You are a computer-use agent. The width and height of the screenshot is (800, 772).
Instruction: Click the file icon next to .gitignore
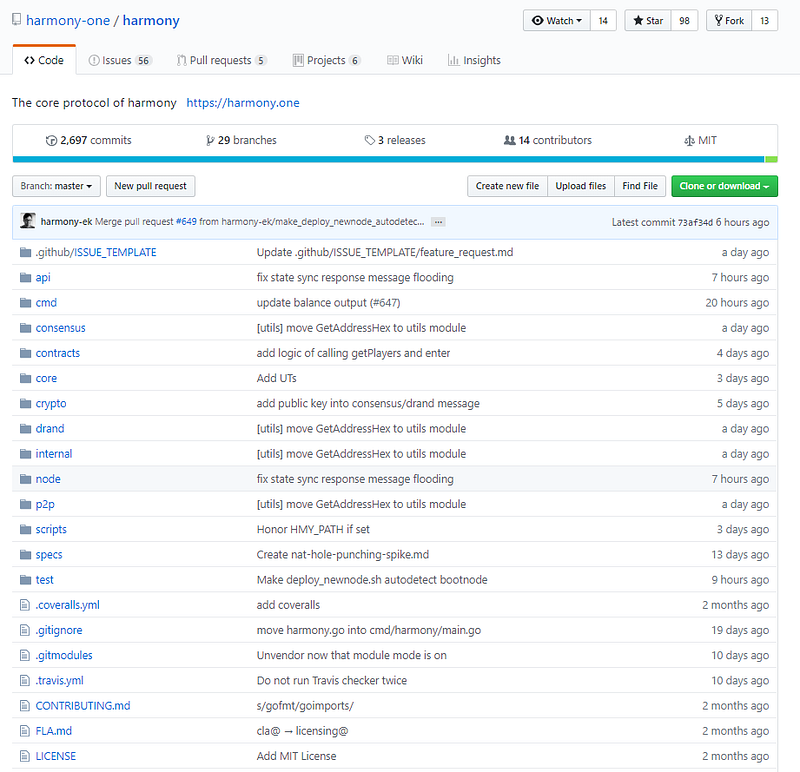point(24,630)
